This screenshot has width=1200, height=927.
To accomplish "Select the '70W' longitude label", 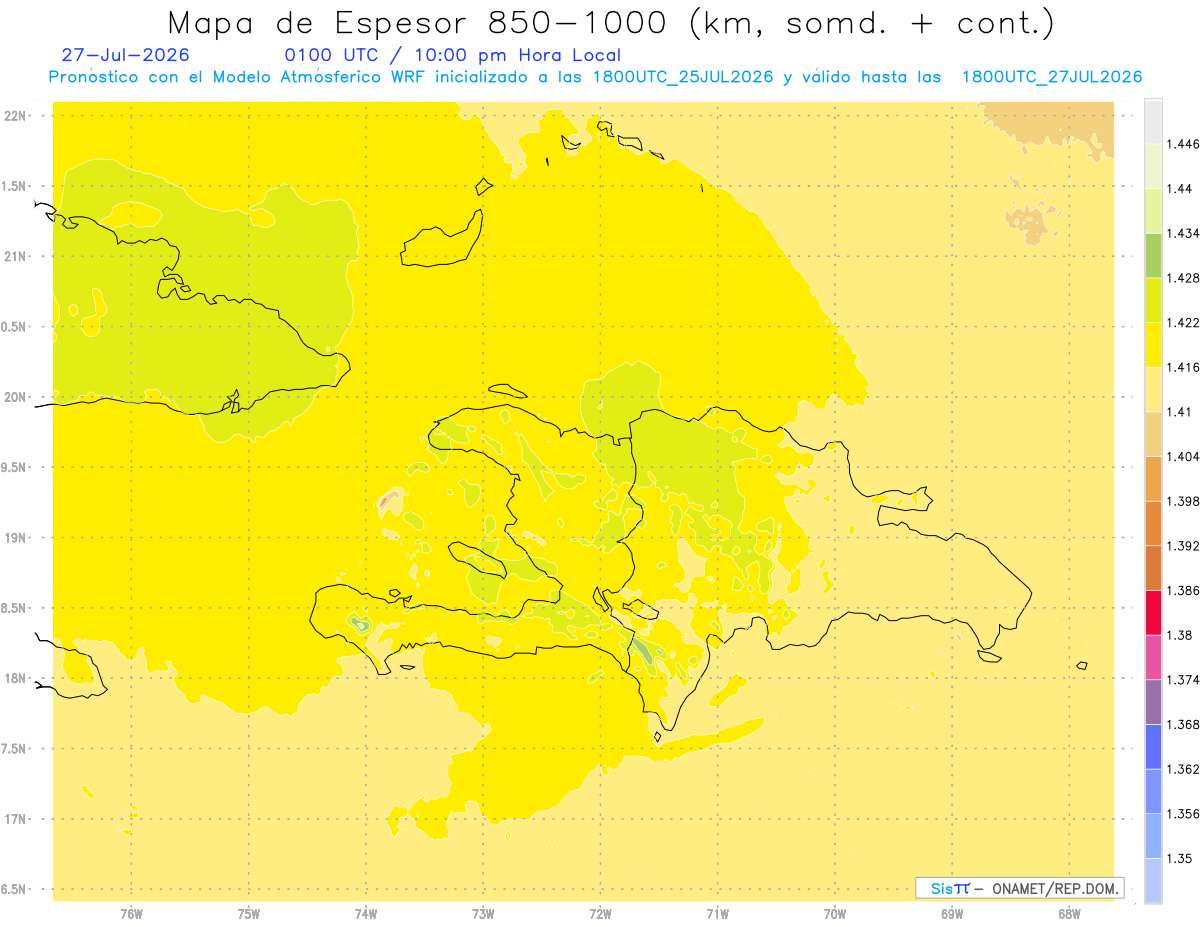I will [x=835, y=914].
